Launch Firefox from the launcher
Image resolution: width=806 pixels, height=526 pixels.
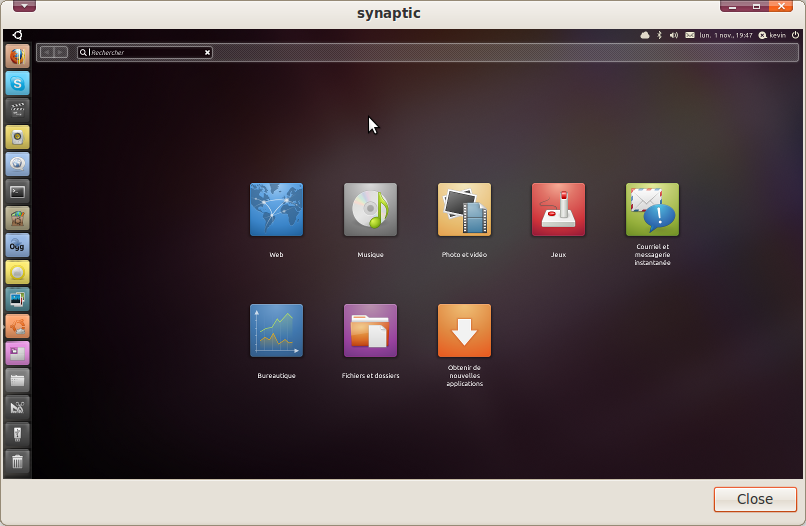17,56
